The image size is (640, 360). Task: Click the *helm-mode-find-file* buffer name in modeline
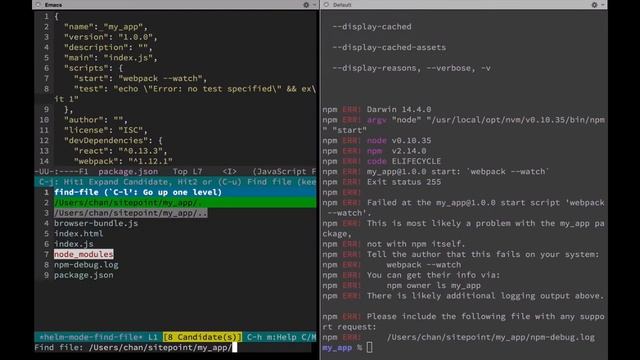[x=91, y=337]
